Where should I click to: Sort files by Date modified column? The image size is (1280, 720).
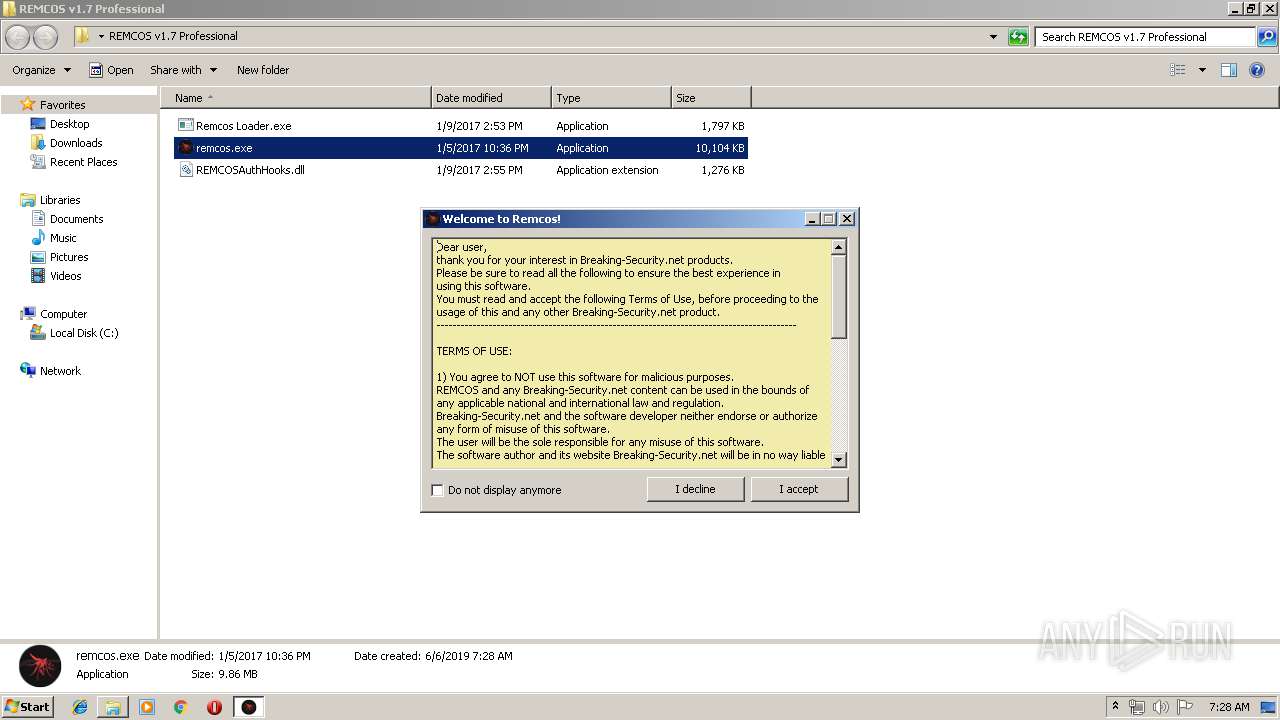491,98
